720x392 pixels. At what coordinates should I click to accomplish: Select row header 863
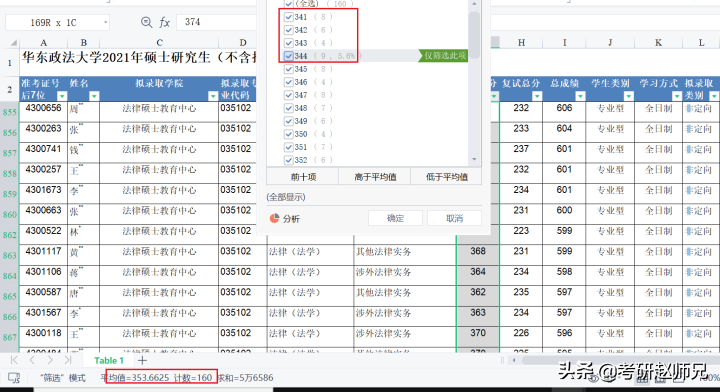pos(10,255)
